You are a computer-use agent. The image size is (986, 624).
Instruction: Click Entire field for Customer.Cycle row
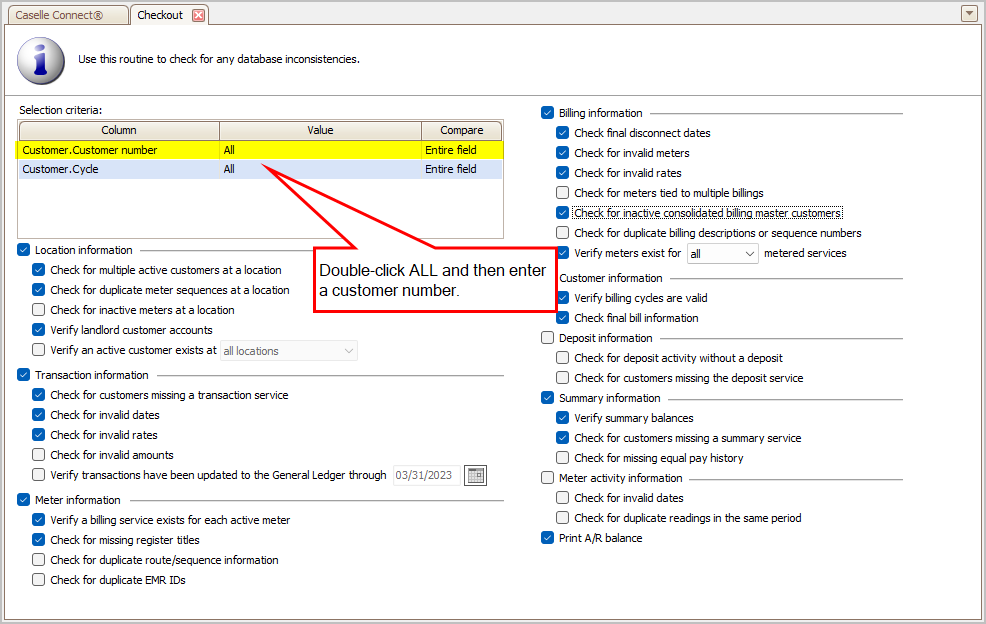[451, 169]
